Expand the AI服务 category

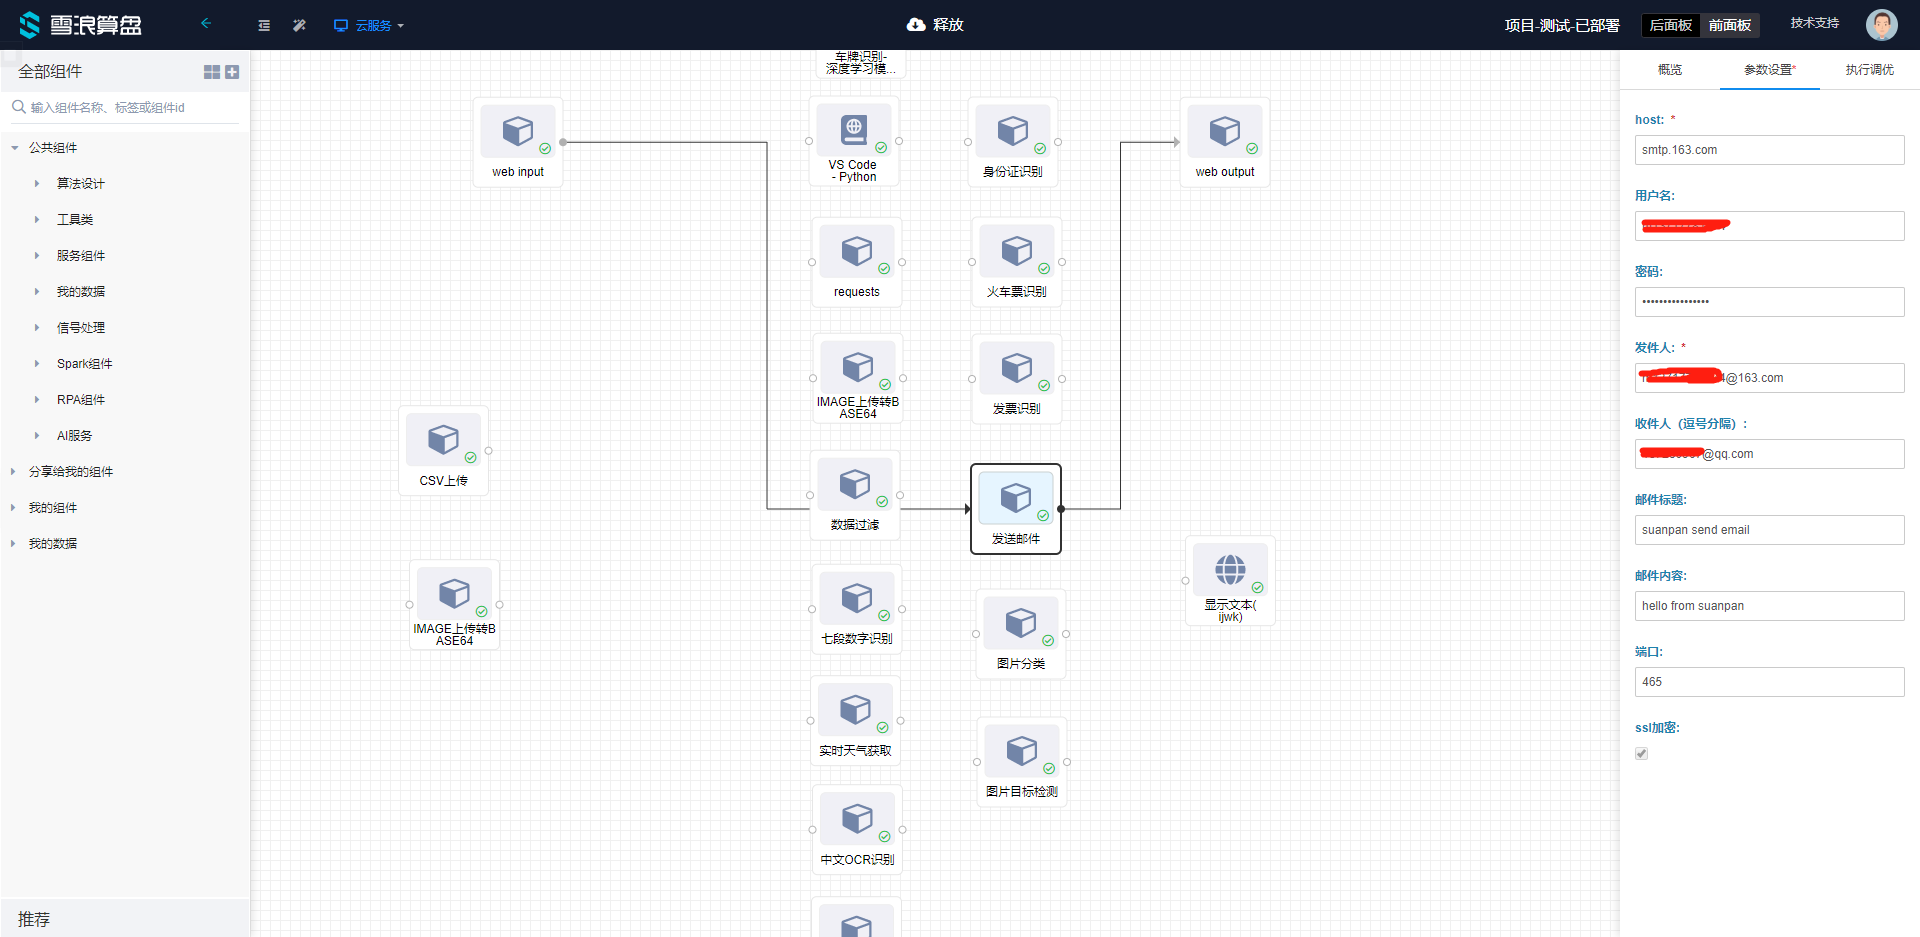click(x=37, y=436)
